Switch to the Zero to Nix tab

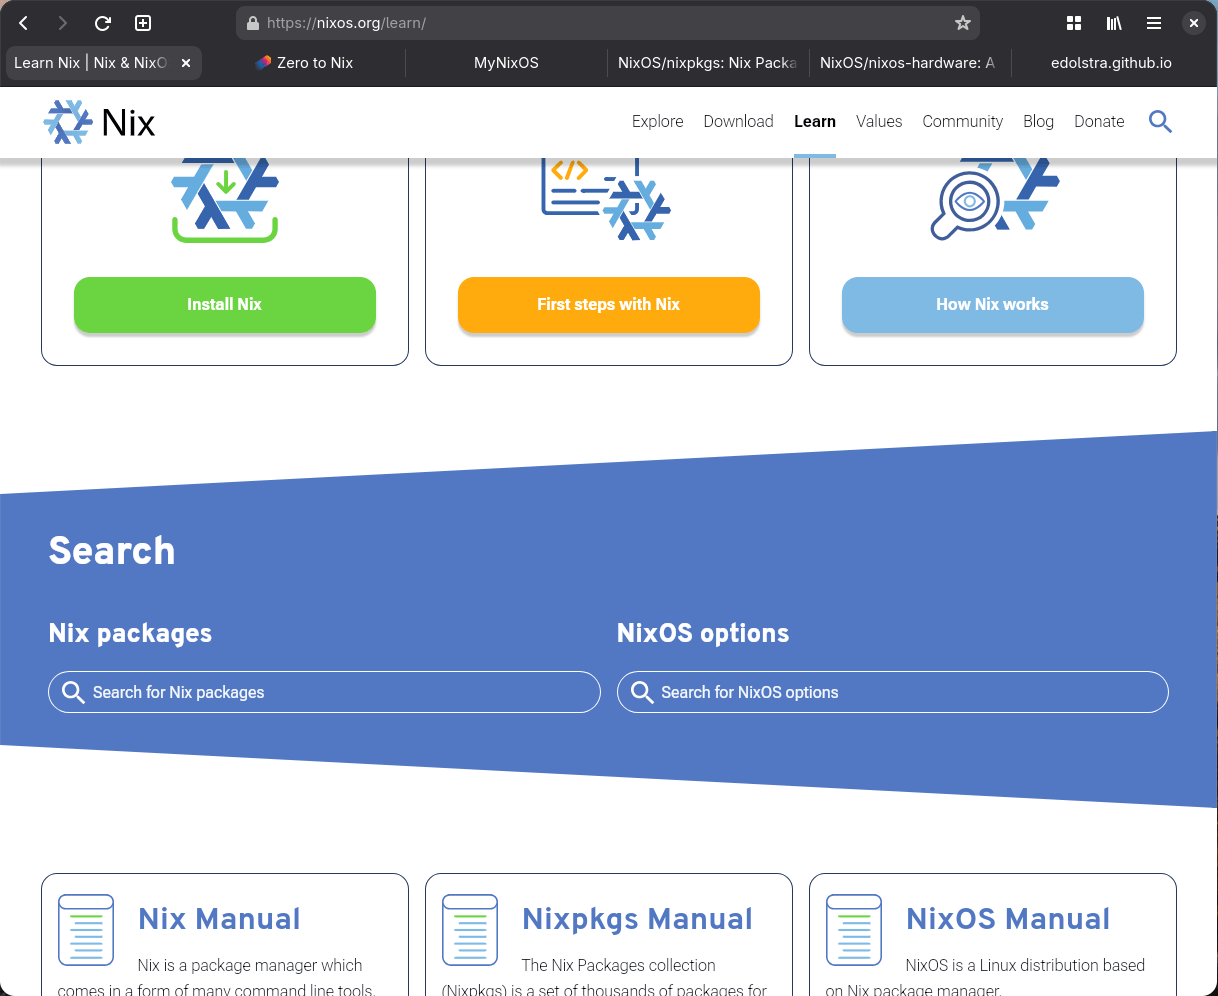(x=305, y=63)
